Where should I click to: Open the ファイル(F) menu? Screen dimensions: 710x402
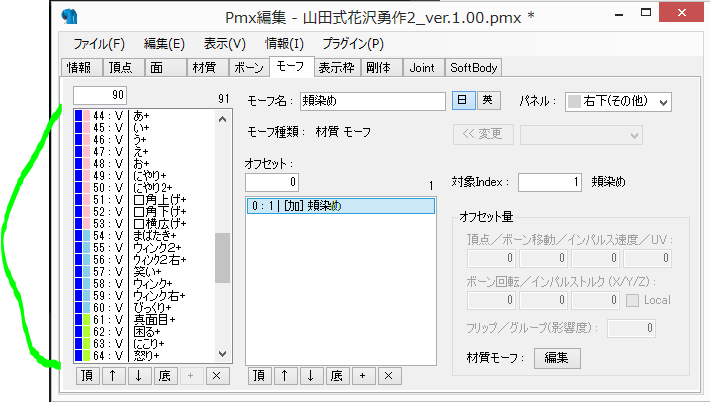point(99,44)
